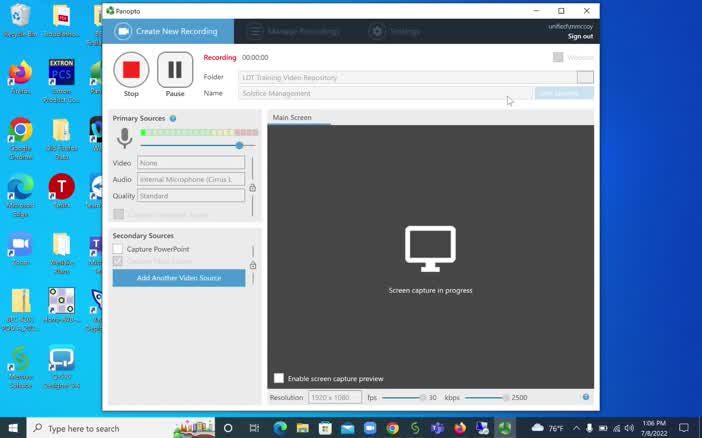This screenshot has height=438, width=702.
Task: Click the microphone icon in Primary Sources
Action: [x=124, y=138]
